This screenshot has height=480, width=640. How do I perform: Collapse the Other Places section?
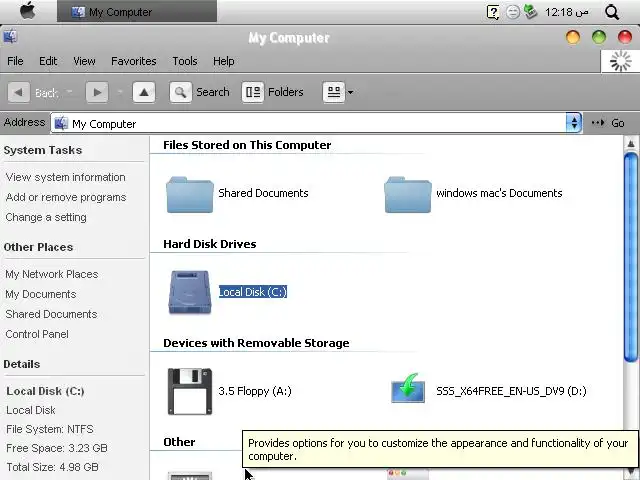coord(38,247)
